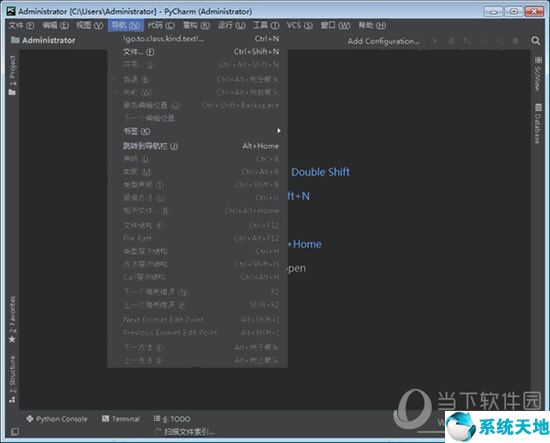Image resolution: width=550 pixels, height=443 pixels.
Task: Open the 工具 (T) menu
Action: [x=266, y=25]
